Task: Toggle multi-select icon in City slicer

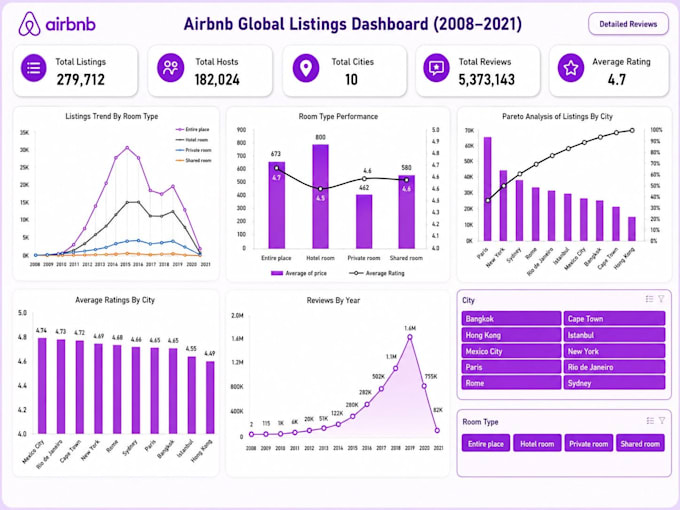Action: (x=649, y=299)
